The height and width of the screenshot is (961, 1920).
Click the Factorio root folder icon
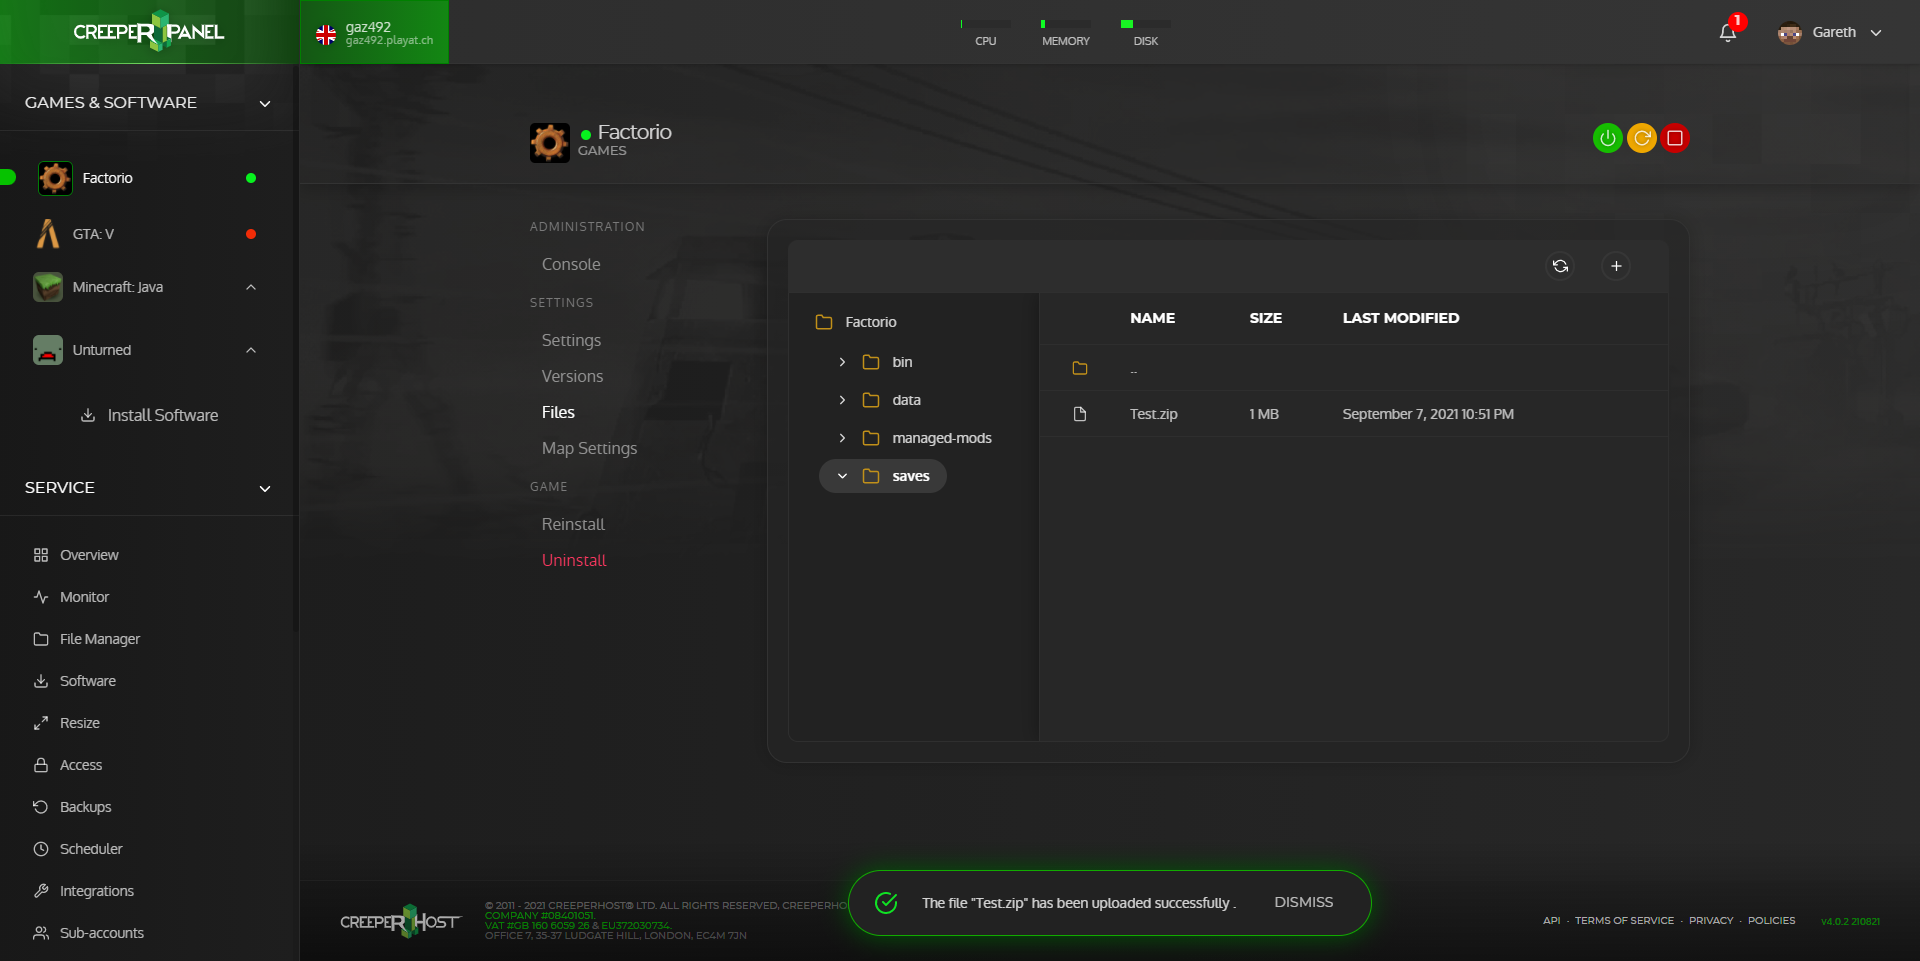(x=824, y=322)
